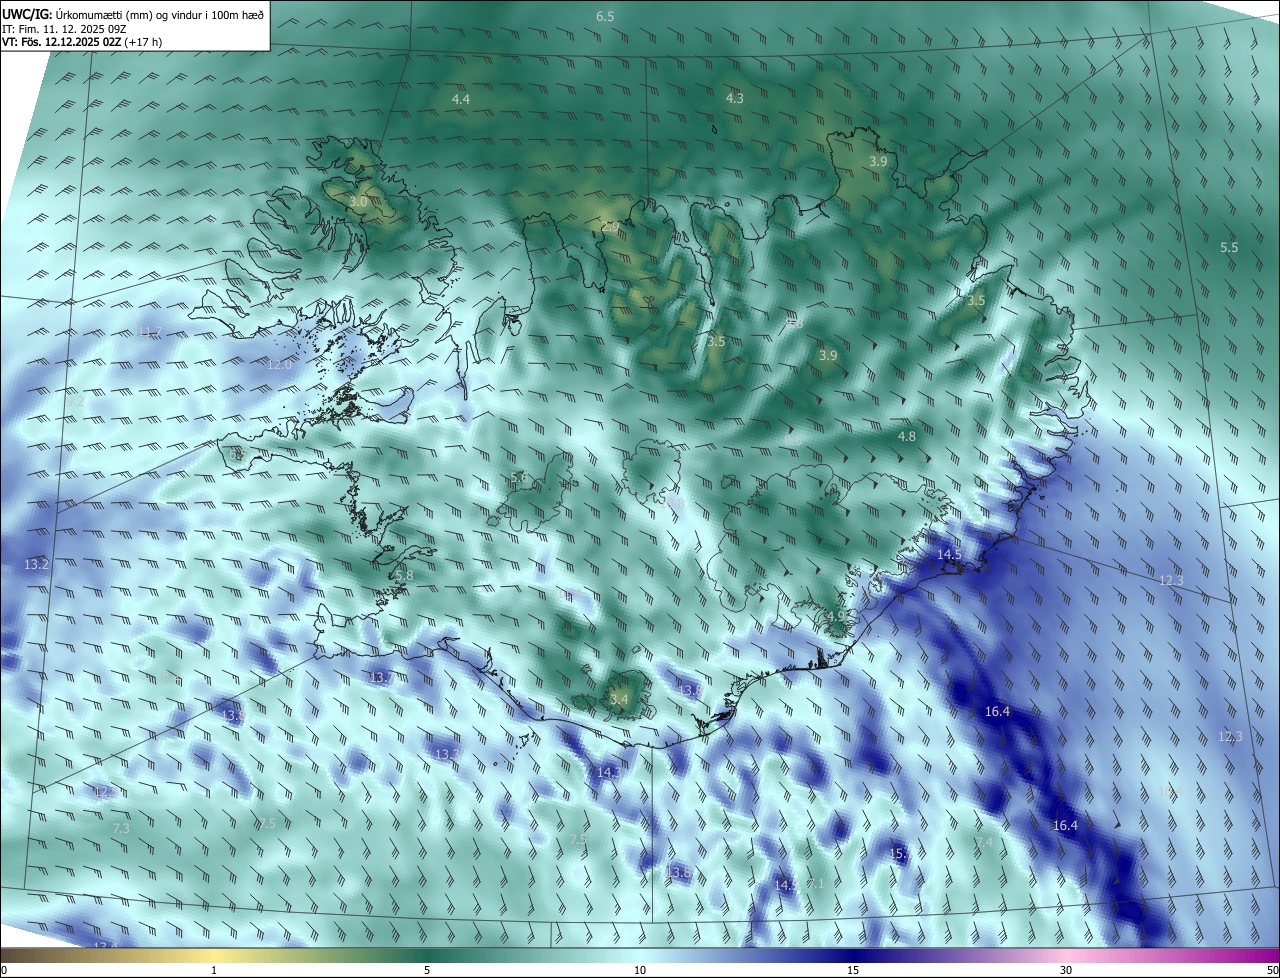Click the 30 tick on the colour scale

[1066, 971]
